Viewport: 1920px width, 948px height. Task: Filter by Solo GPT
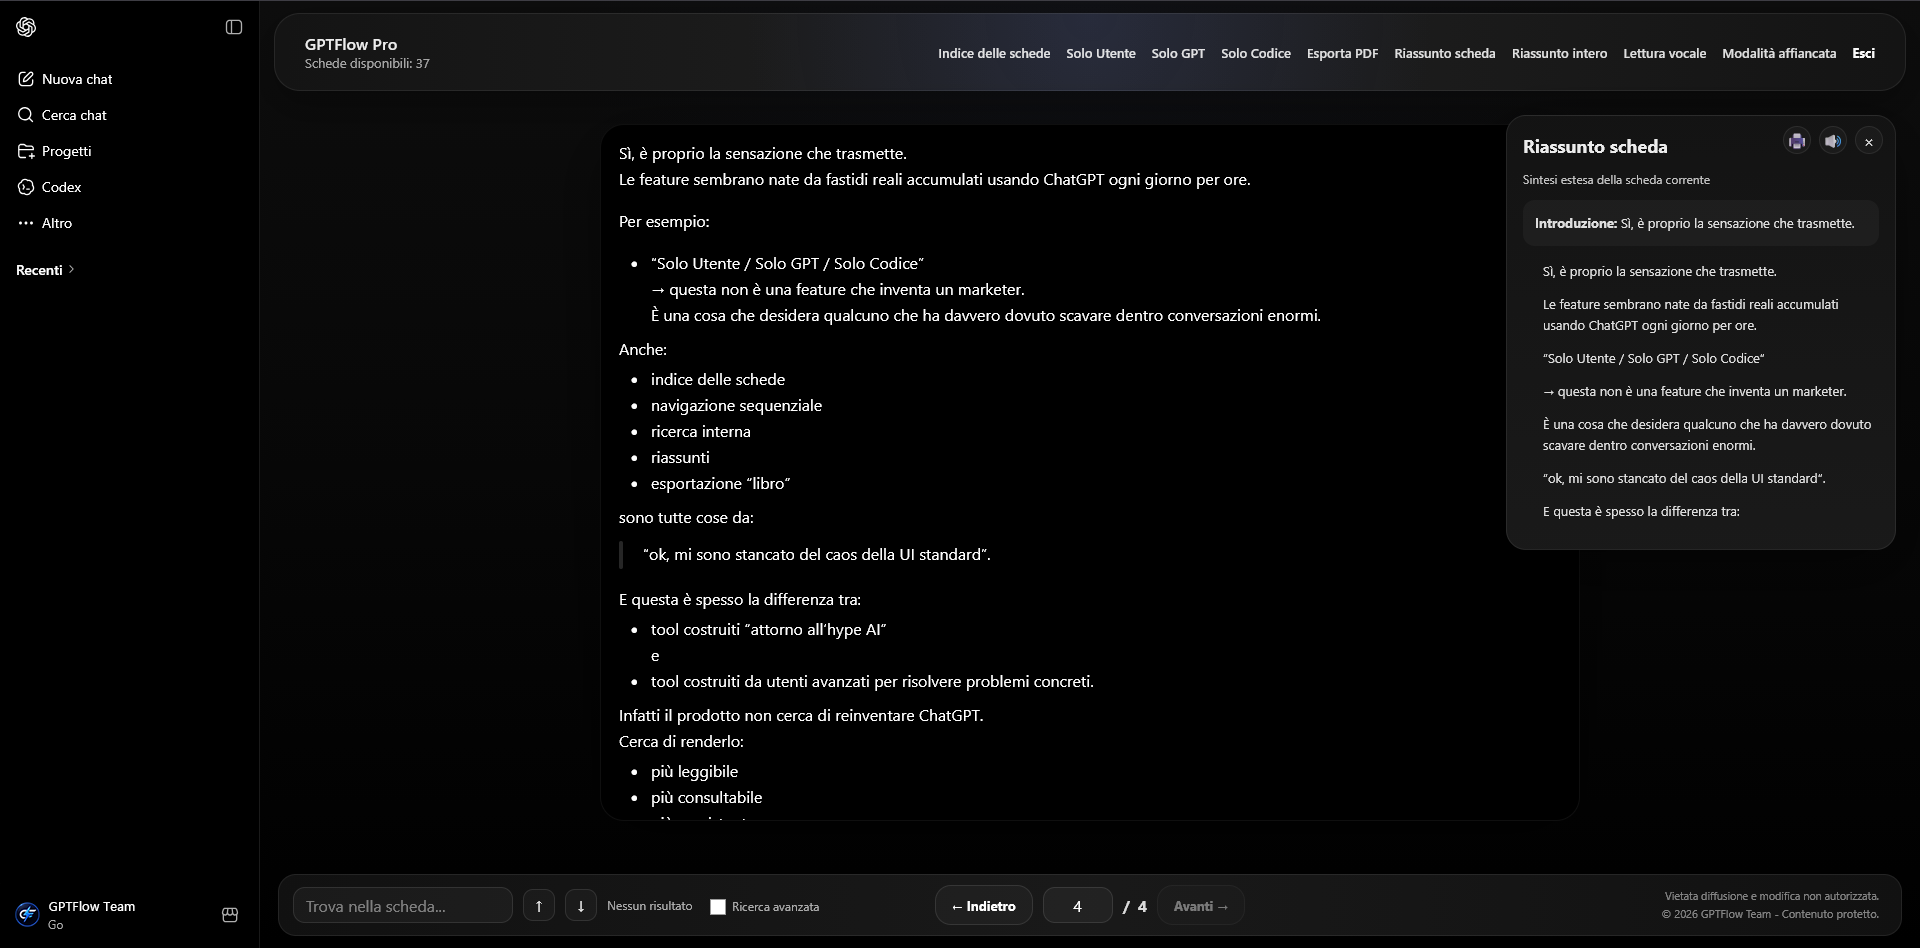click(x=1178, y=53)
